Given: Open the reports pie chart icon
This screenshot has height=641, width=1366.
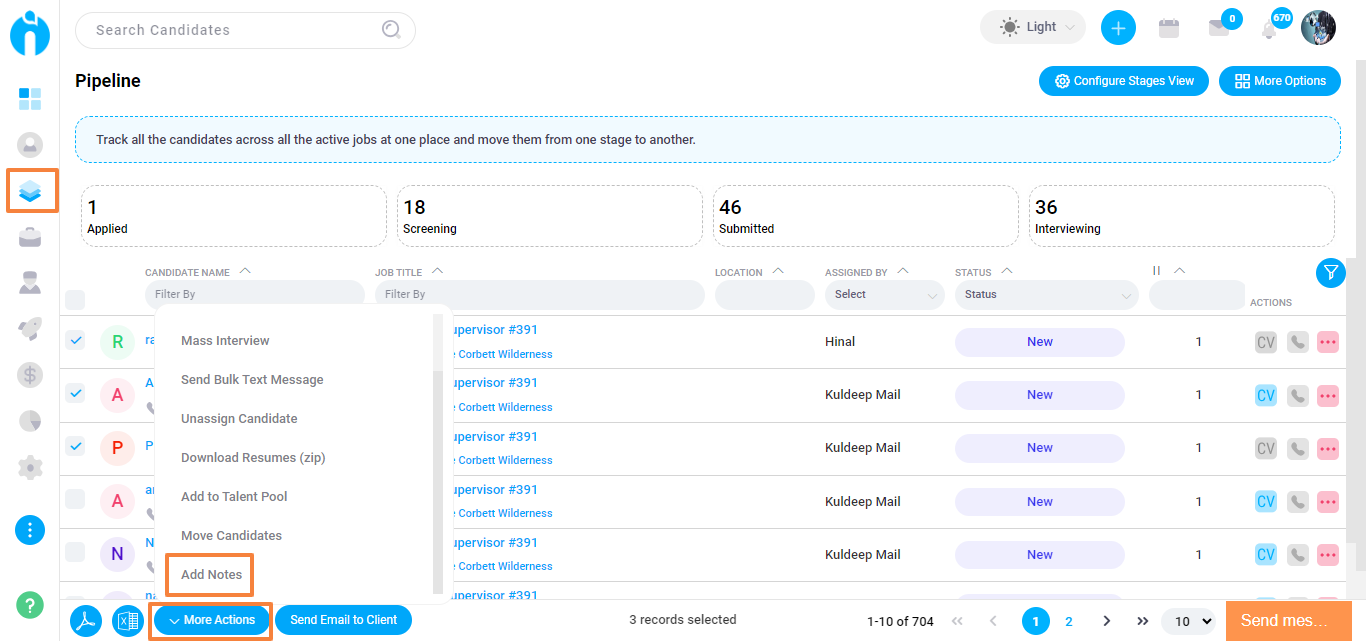Looking at the screenshot, I should coord(30,421).
